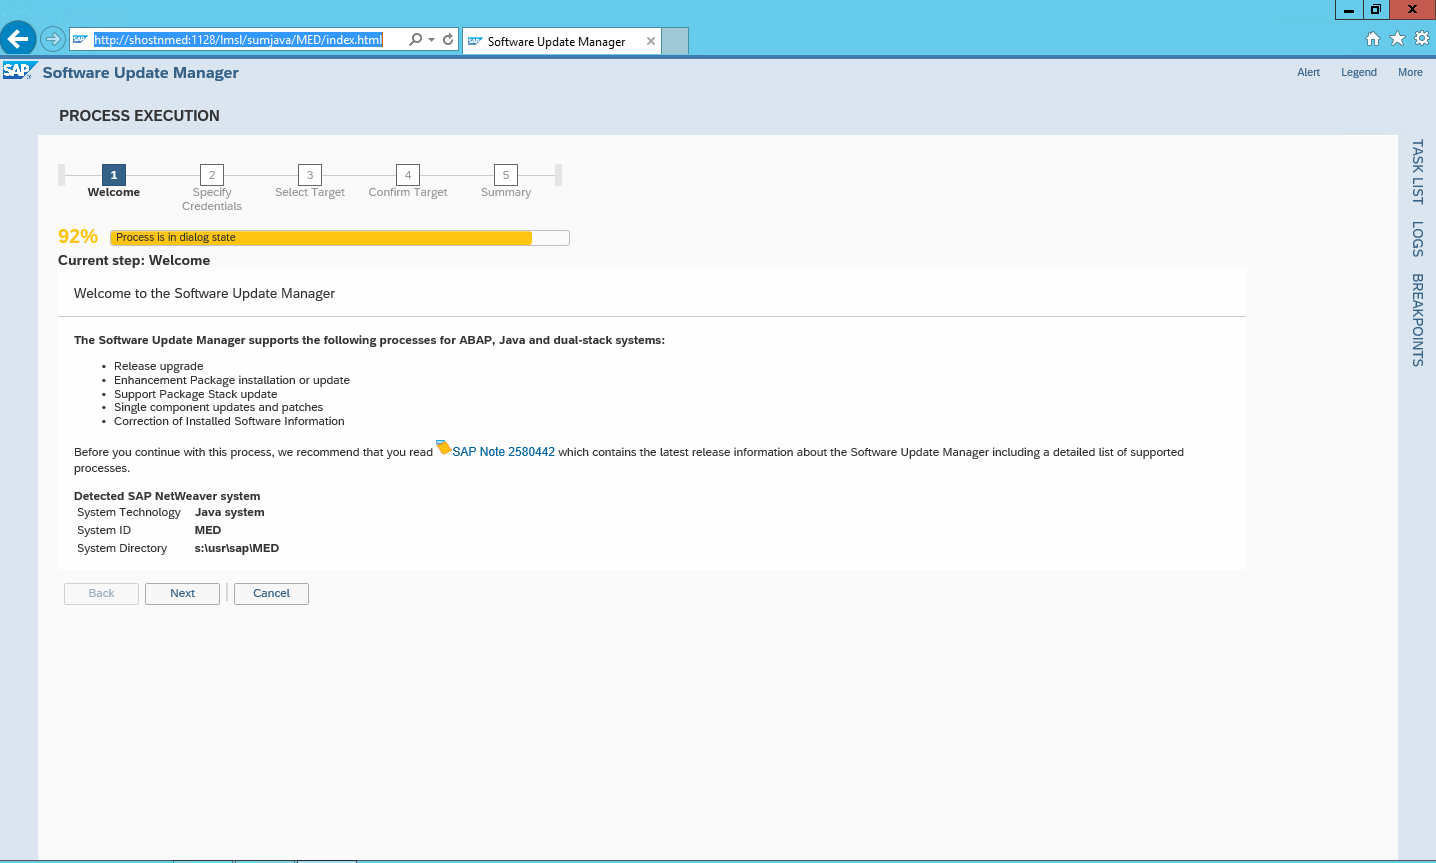
Task: Select the address bar URL field
Action: coord(238,40)
